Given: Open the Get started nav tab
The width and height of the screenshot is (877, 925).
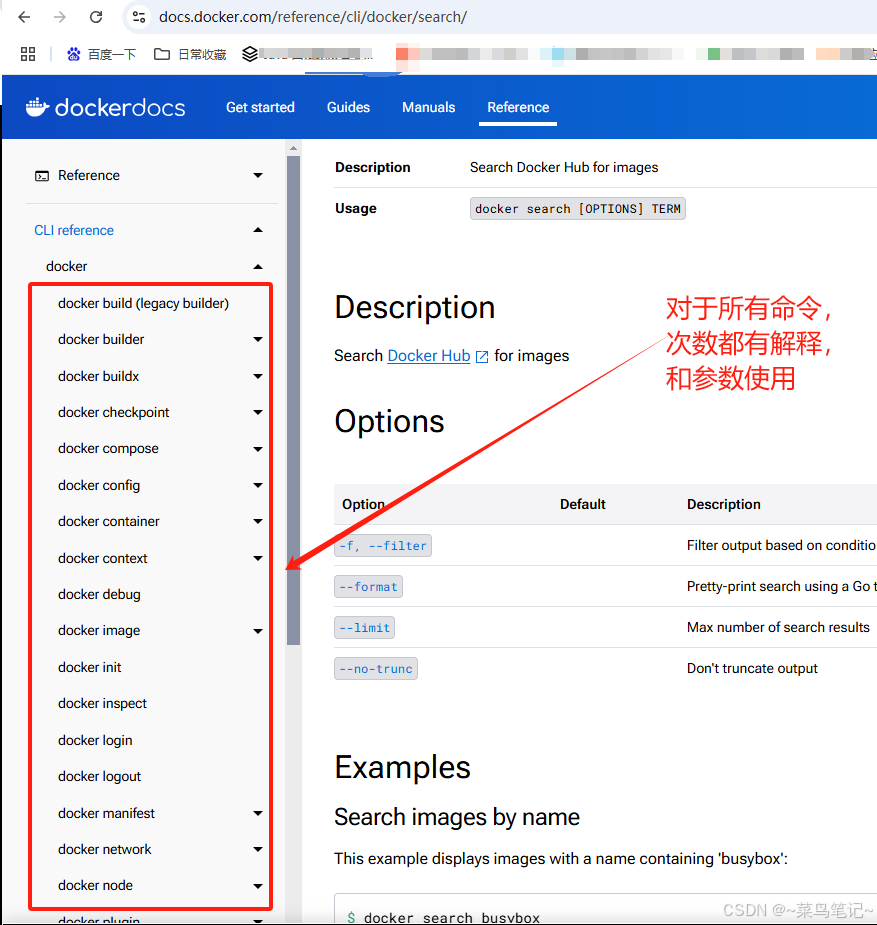Looking at the screenshot, I should point(260,107).
